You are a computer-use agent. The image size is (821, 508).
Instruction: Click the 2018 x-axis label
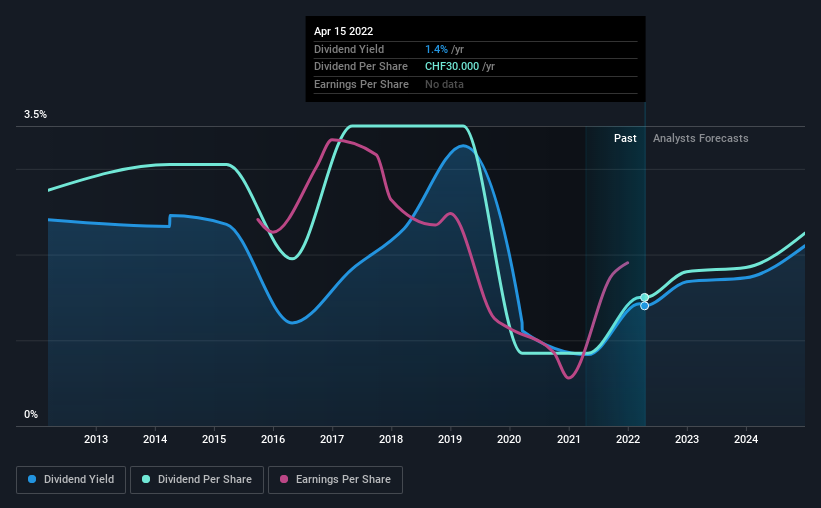pyautogui.click(x=391, y=439)
